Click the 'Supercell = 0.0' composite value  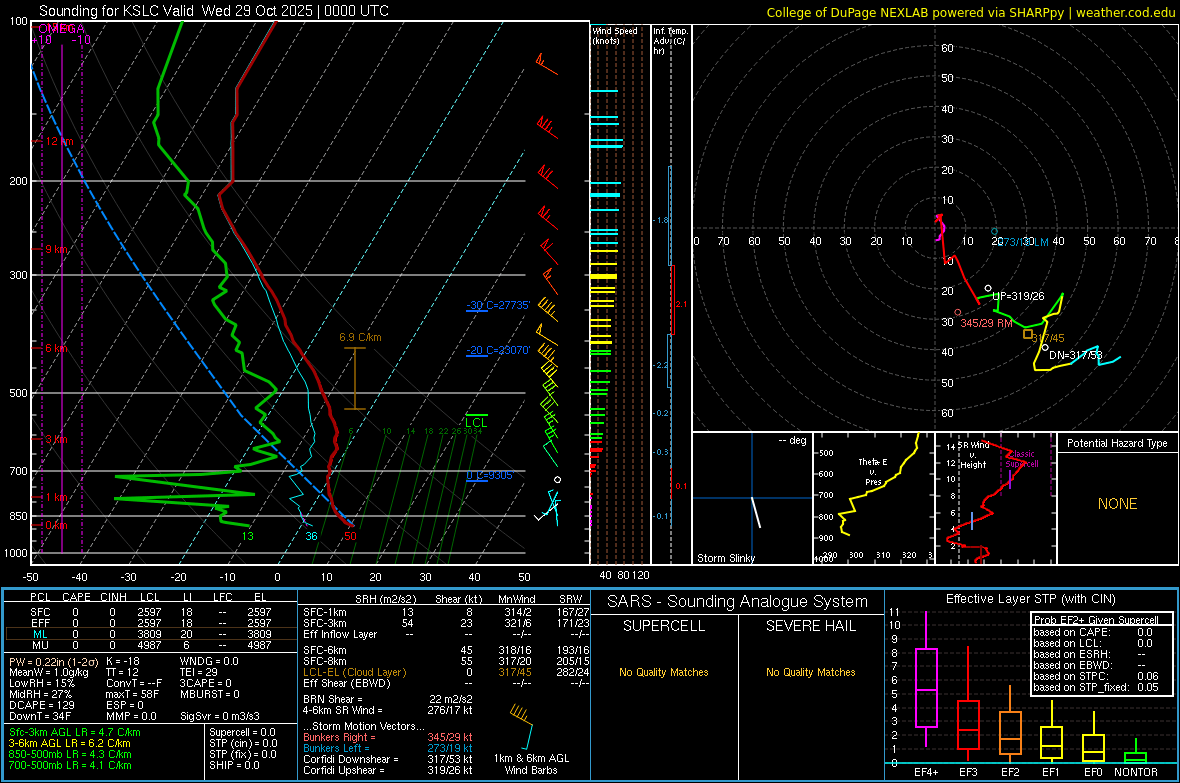(x=242, y=732)
